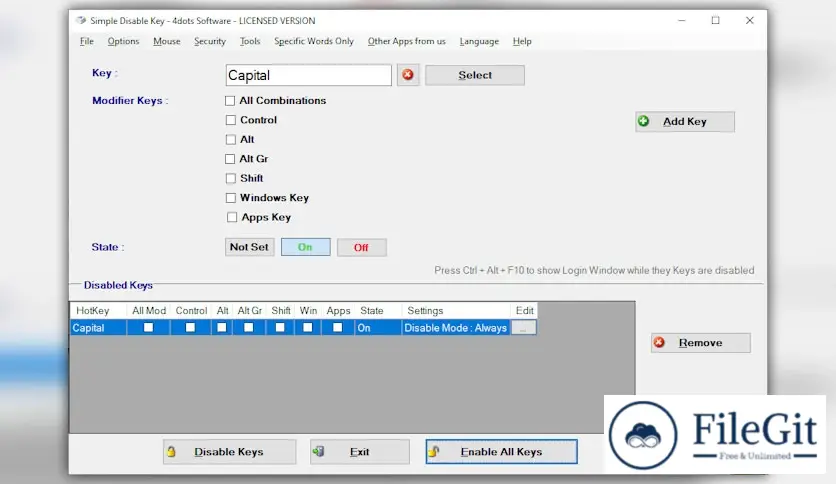Set state to Off

(x=361, y=247)
